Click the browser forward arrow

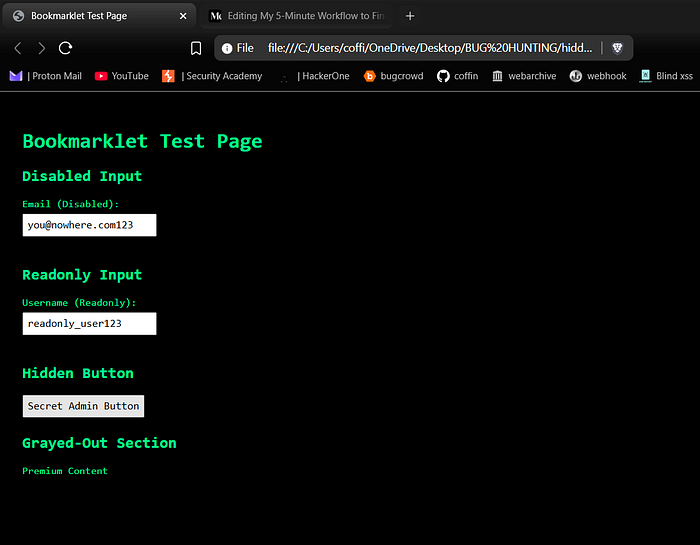click(x=42, y=48)
